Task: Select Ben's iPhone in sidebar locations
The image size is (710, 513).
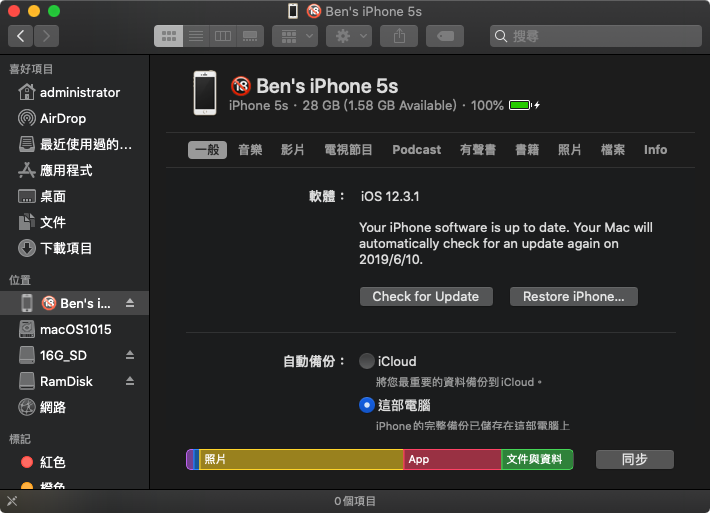Action: [75, 303]
